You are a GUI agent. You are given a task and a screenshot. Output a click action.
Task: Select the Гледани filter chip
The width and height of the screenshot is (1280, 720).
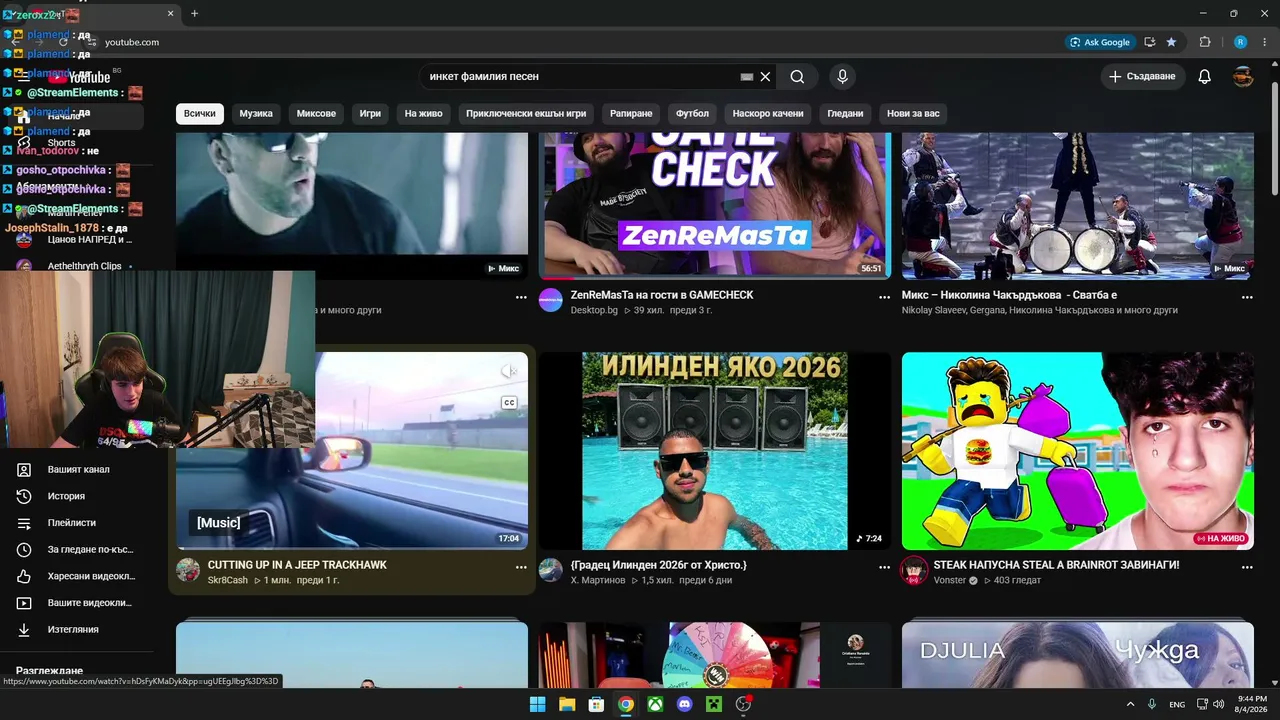845,114
